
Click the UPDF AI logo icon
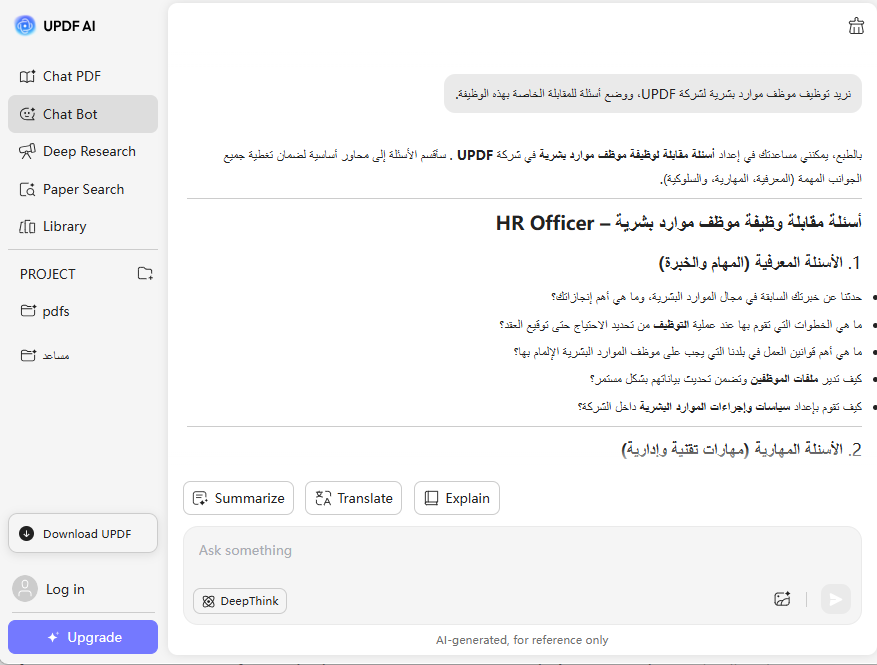(x=25, y=26)
